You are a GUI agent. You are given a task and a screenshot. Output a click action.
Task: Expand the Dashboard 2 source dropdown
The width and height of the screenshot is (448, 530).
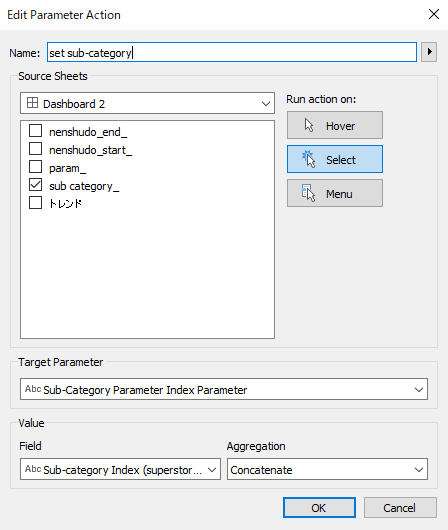[147, 103]
